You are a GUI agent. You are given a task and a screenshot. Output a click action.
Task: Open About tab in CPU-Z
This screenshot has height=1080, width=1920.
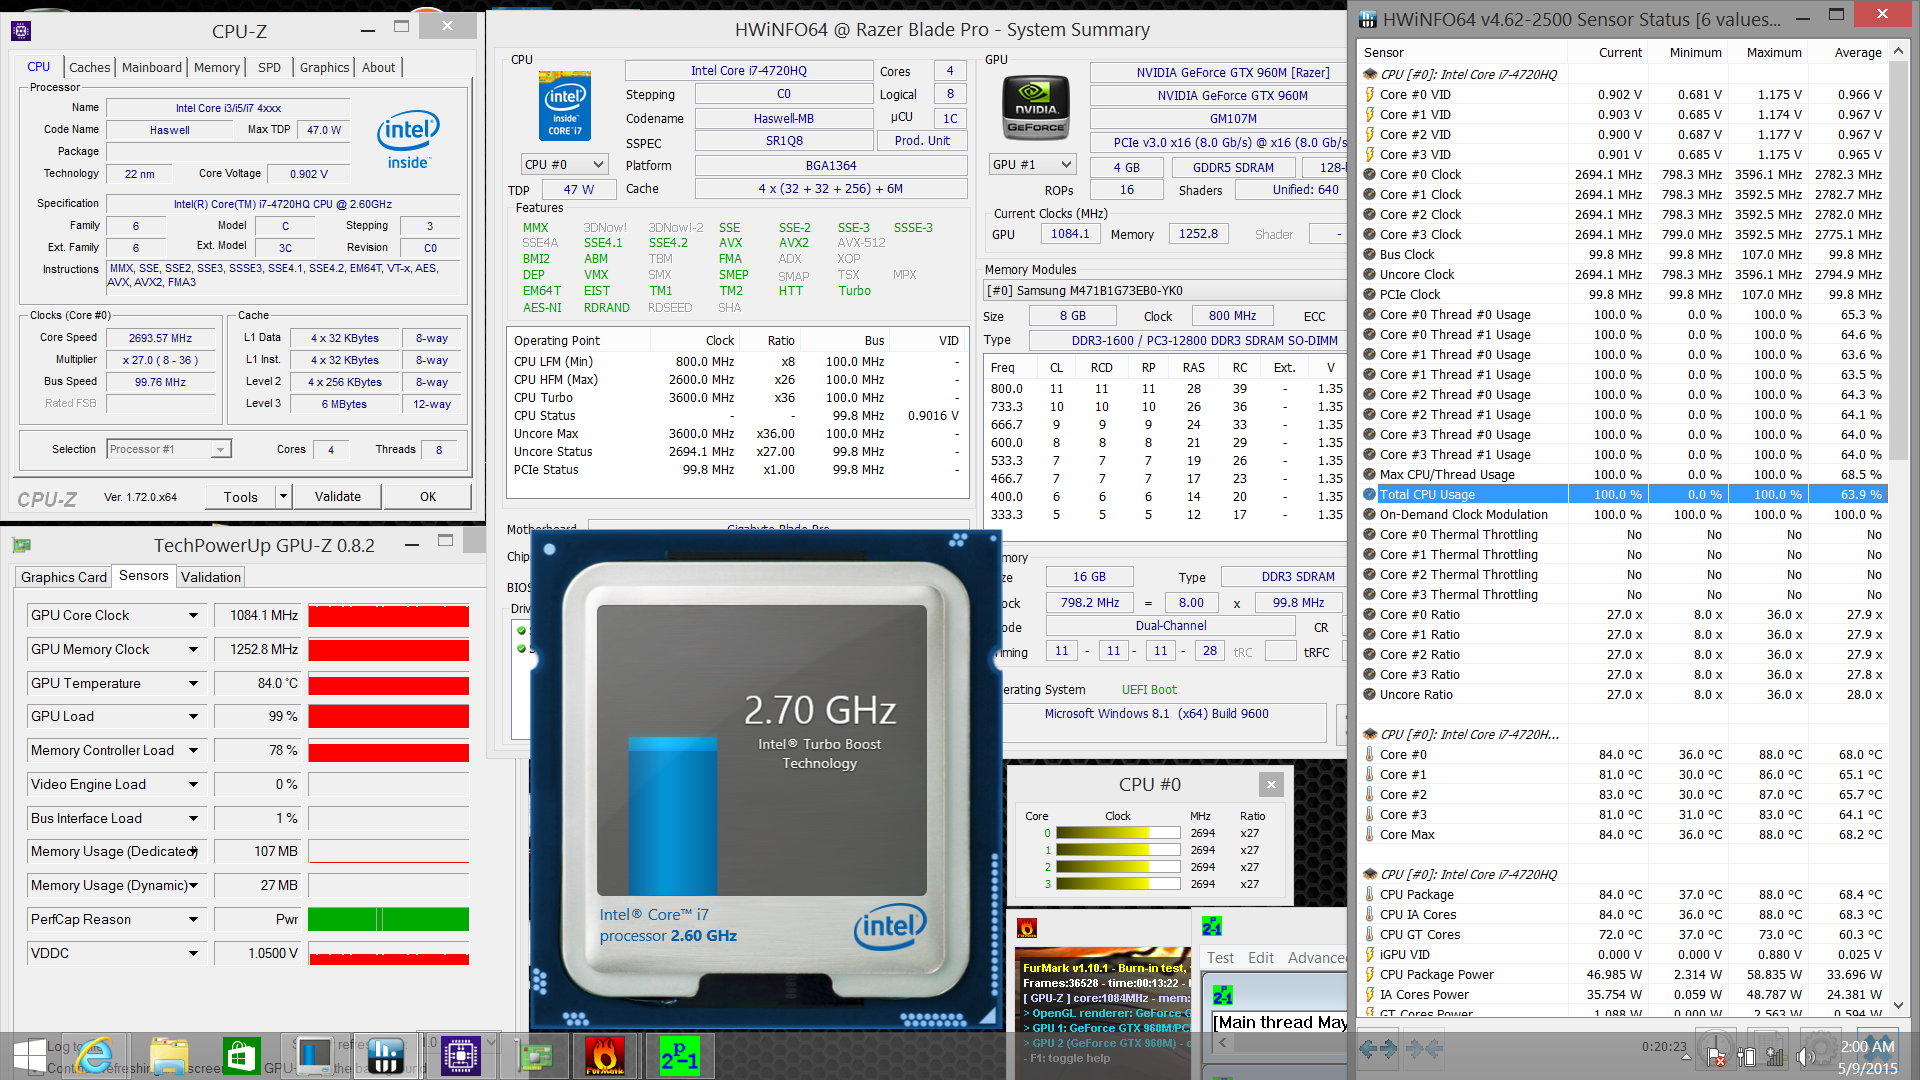378,67
